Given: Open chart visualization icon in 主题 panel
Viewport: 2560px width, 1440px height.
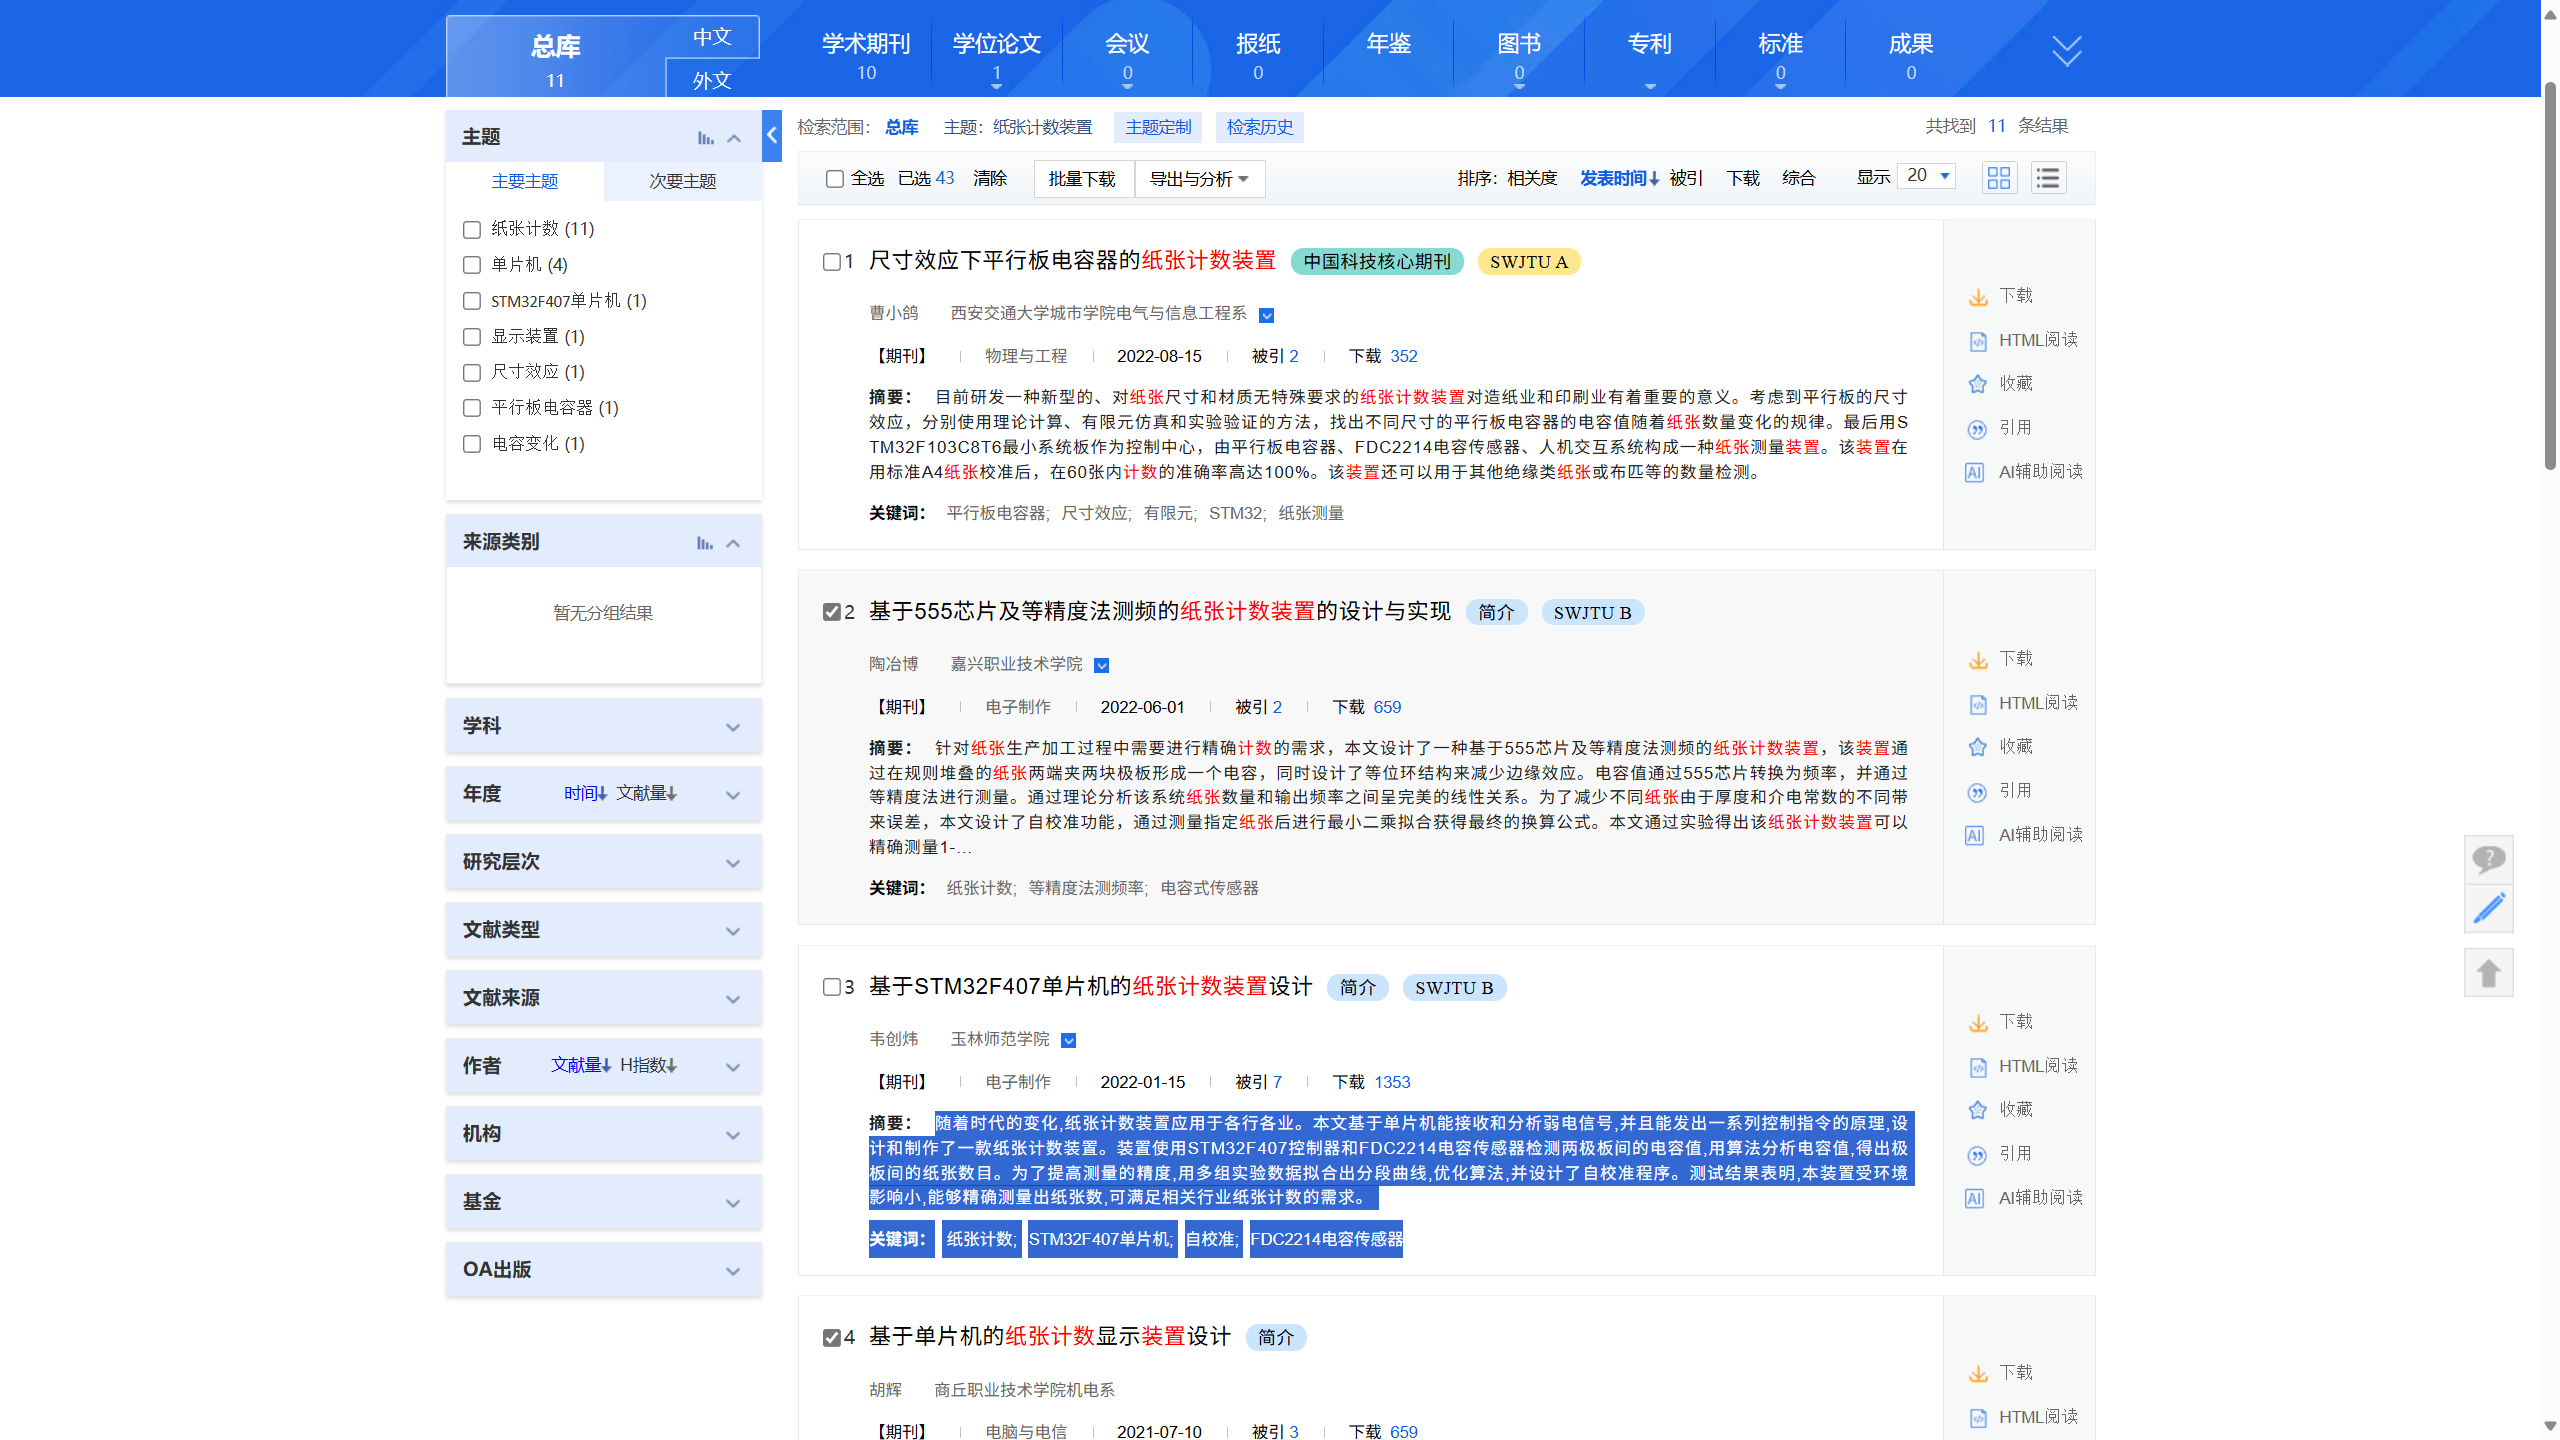Looking at the screenshot, I should (705, 138).
